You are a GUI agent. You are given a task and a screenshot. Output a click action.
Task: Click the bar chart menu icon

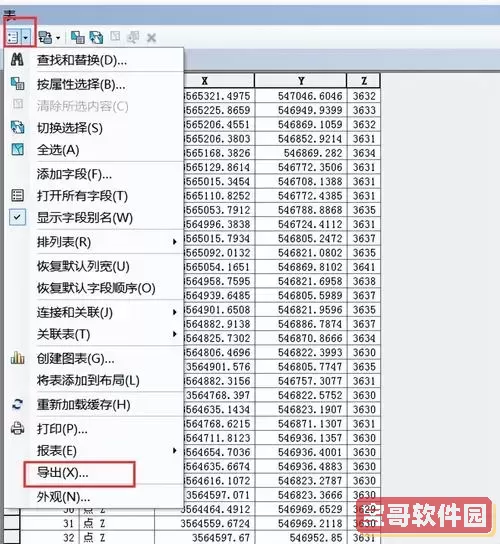(x=17, y=358)
